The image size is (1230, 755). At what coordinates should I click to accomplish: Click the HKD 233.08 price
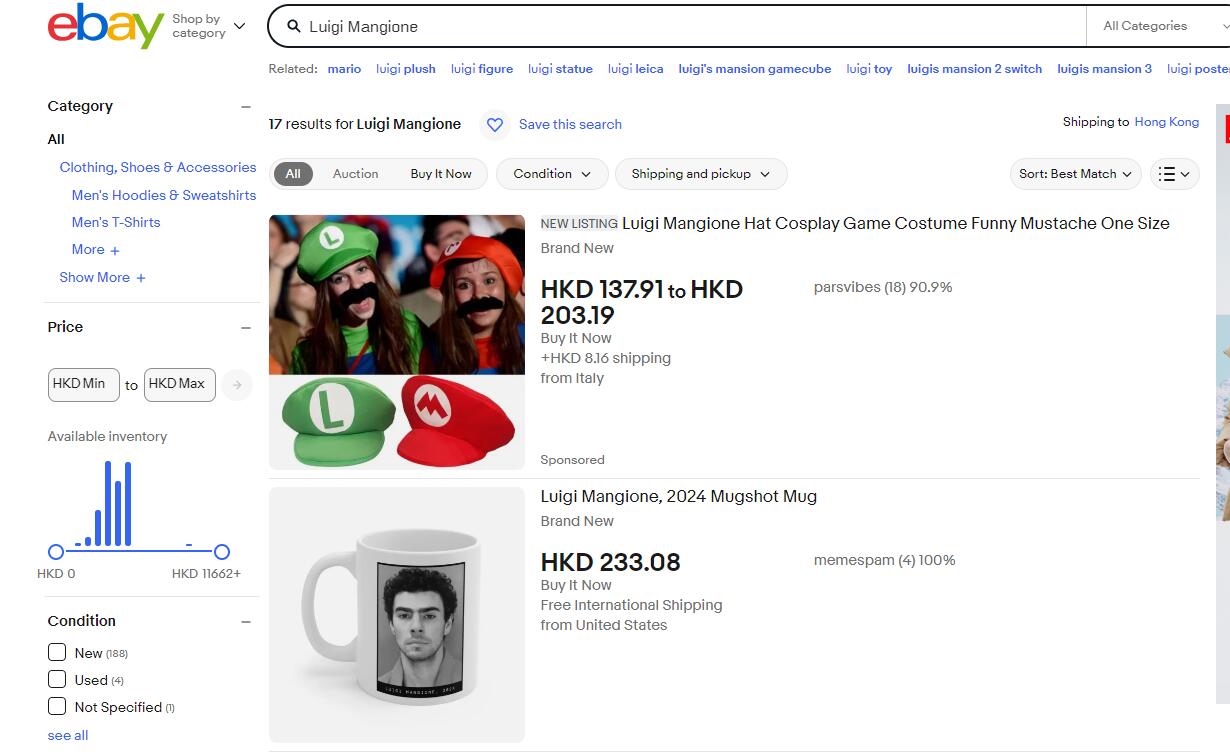tap(611, 562)
